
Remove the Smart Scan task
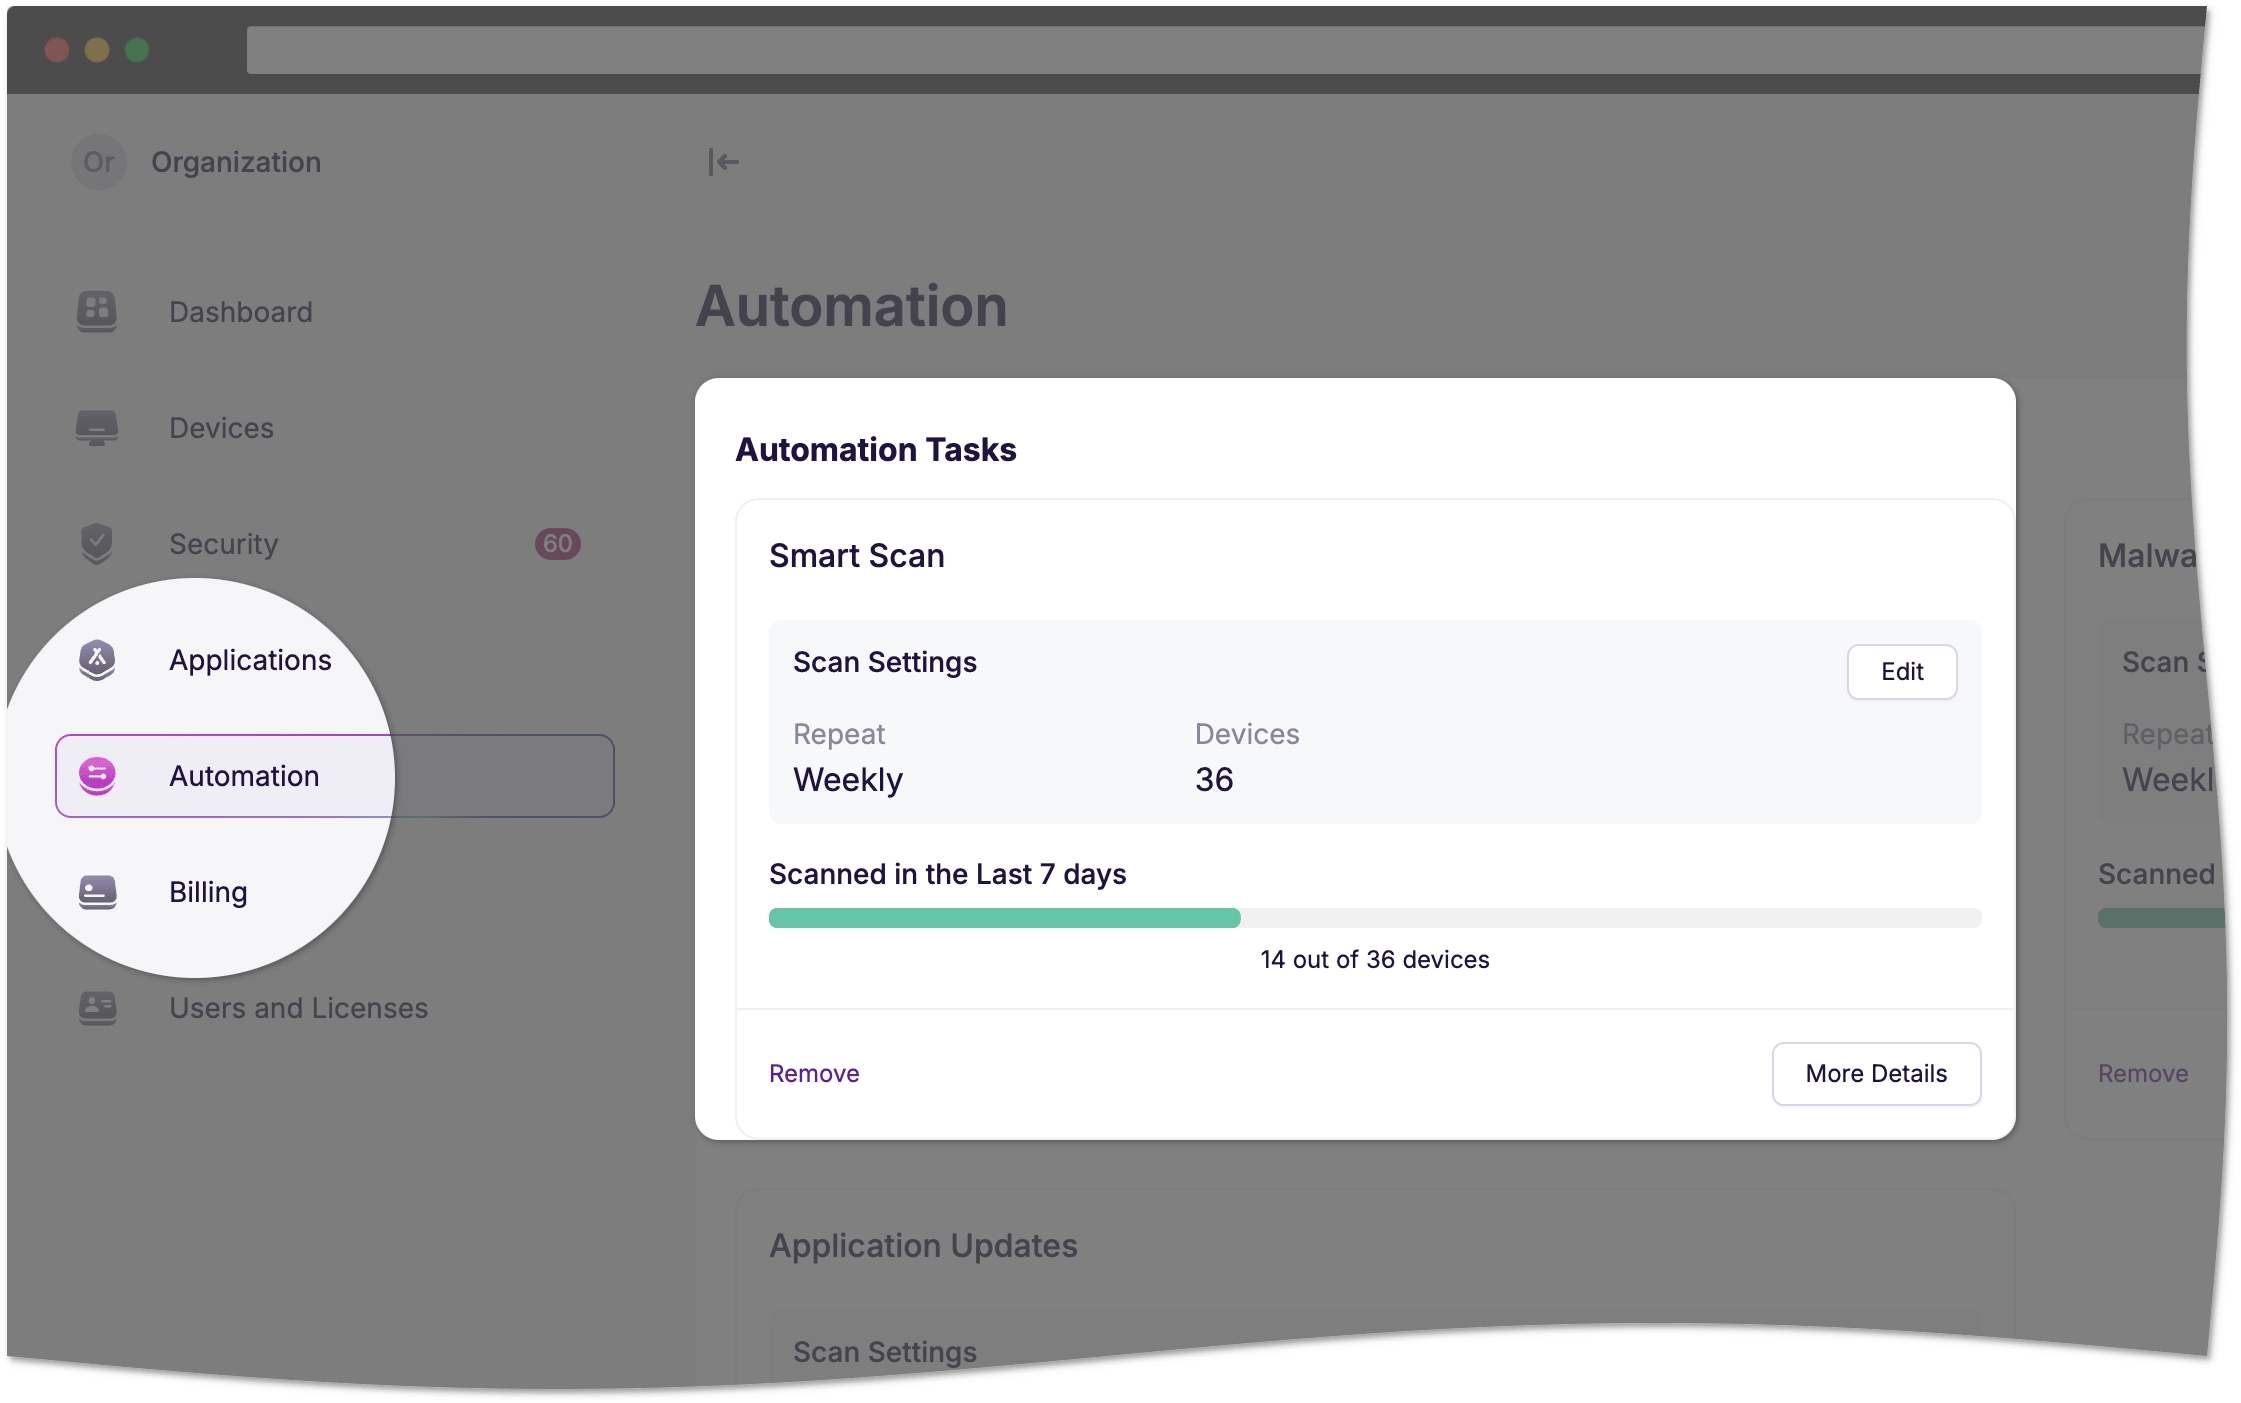point(814,1073)
